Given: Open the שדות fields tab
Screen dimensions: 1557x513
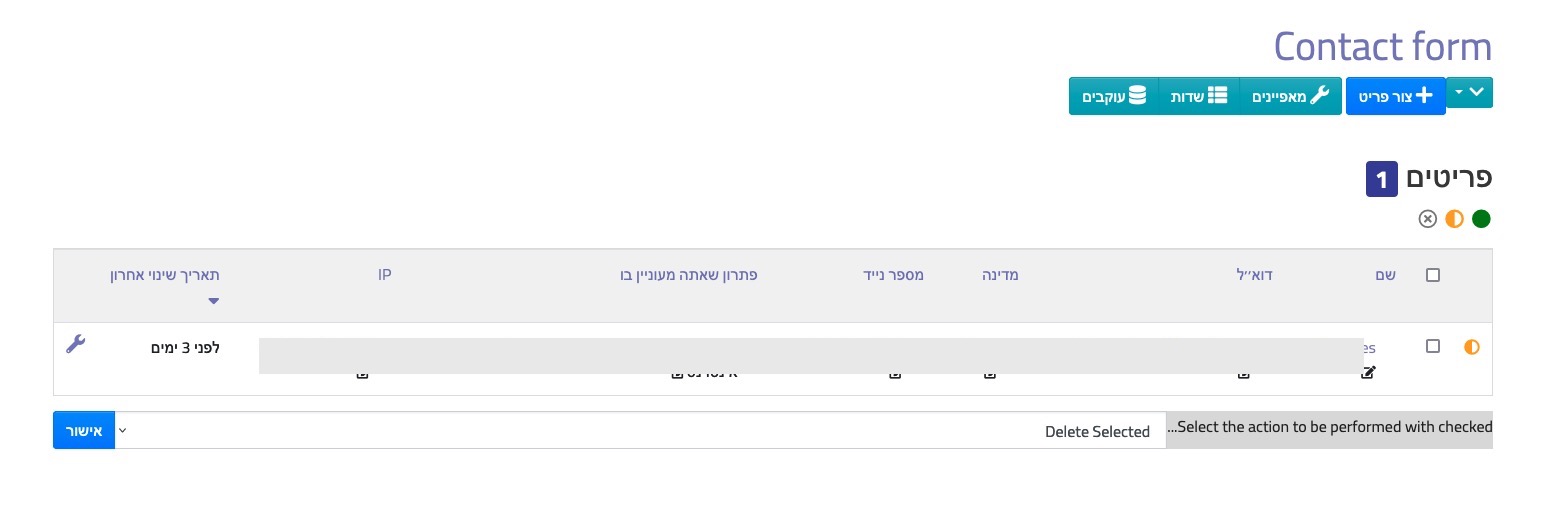Looking at the screenshot, I should [1199, 96].
